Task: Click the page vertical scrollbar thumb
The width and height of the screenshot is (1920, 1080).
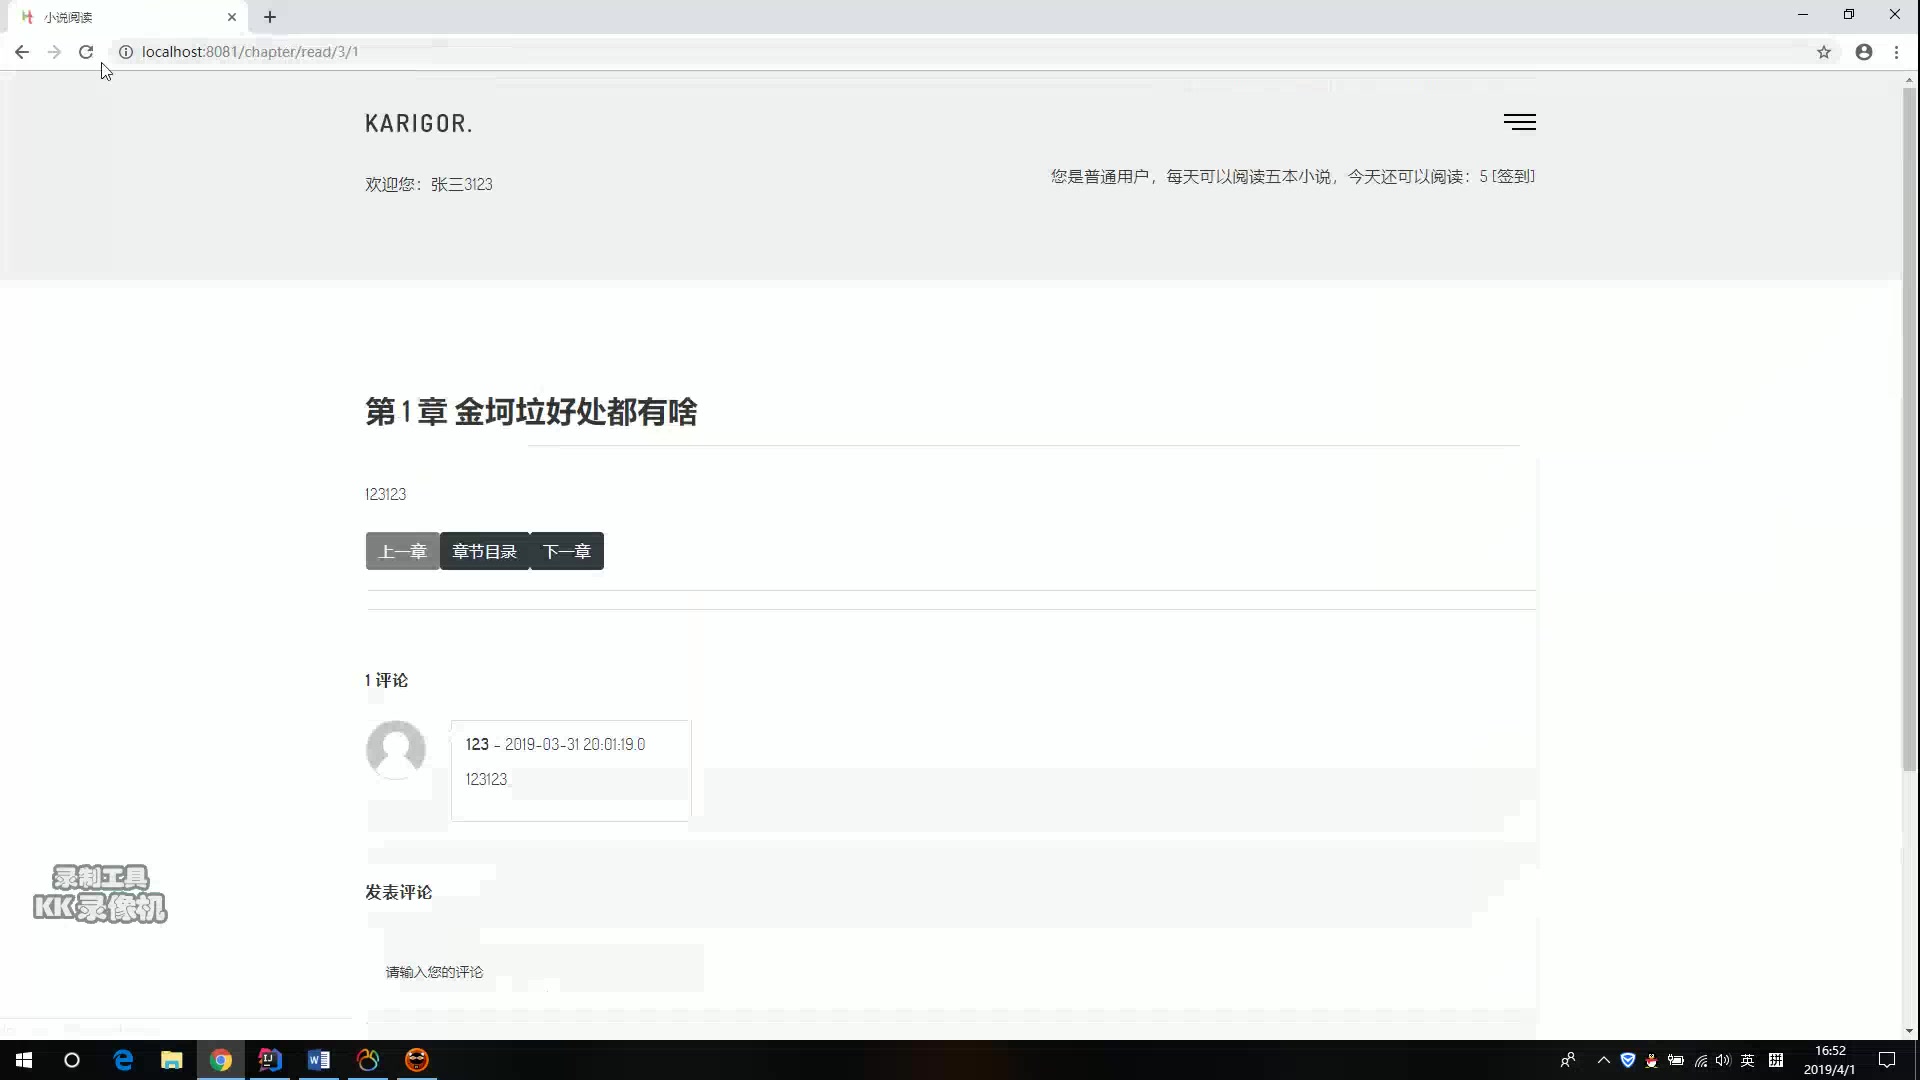Action: [x=1909, y=430]
